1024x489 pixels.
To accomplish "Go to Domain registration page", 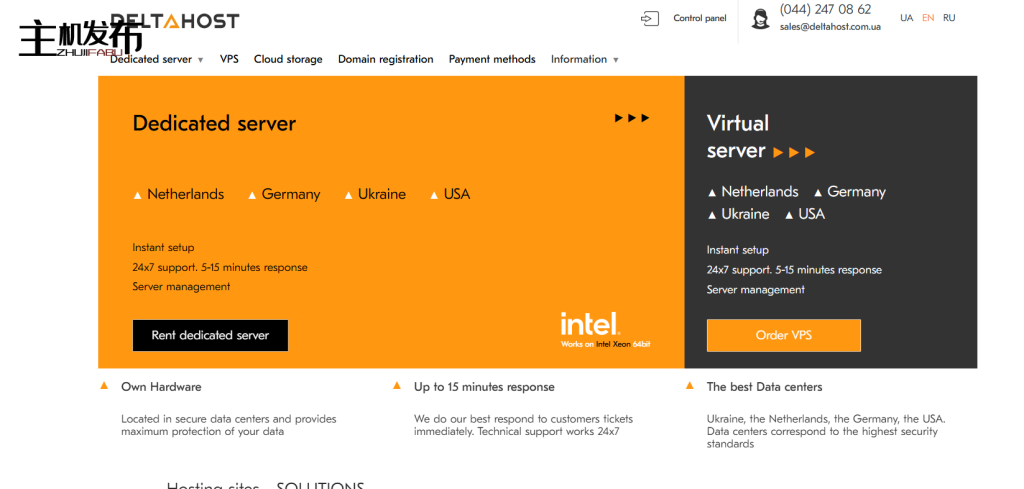I will [385, 59].
